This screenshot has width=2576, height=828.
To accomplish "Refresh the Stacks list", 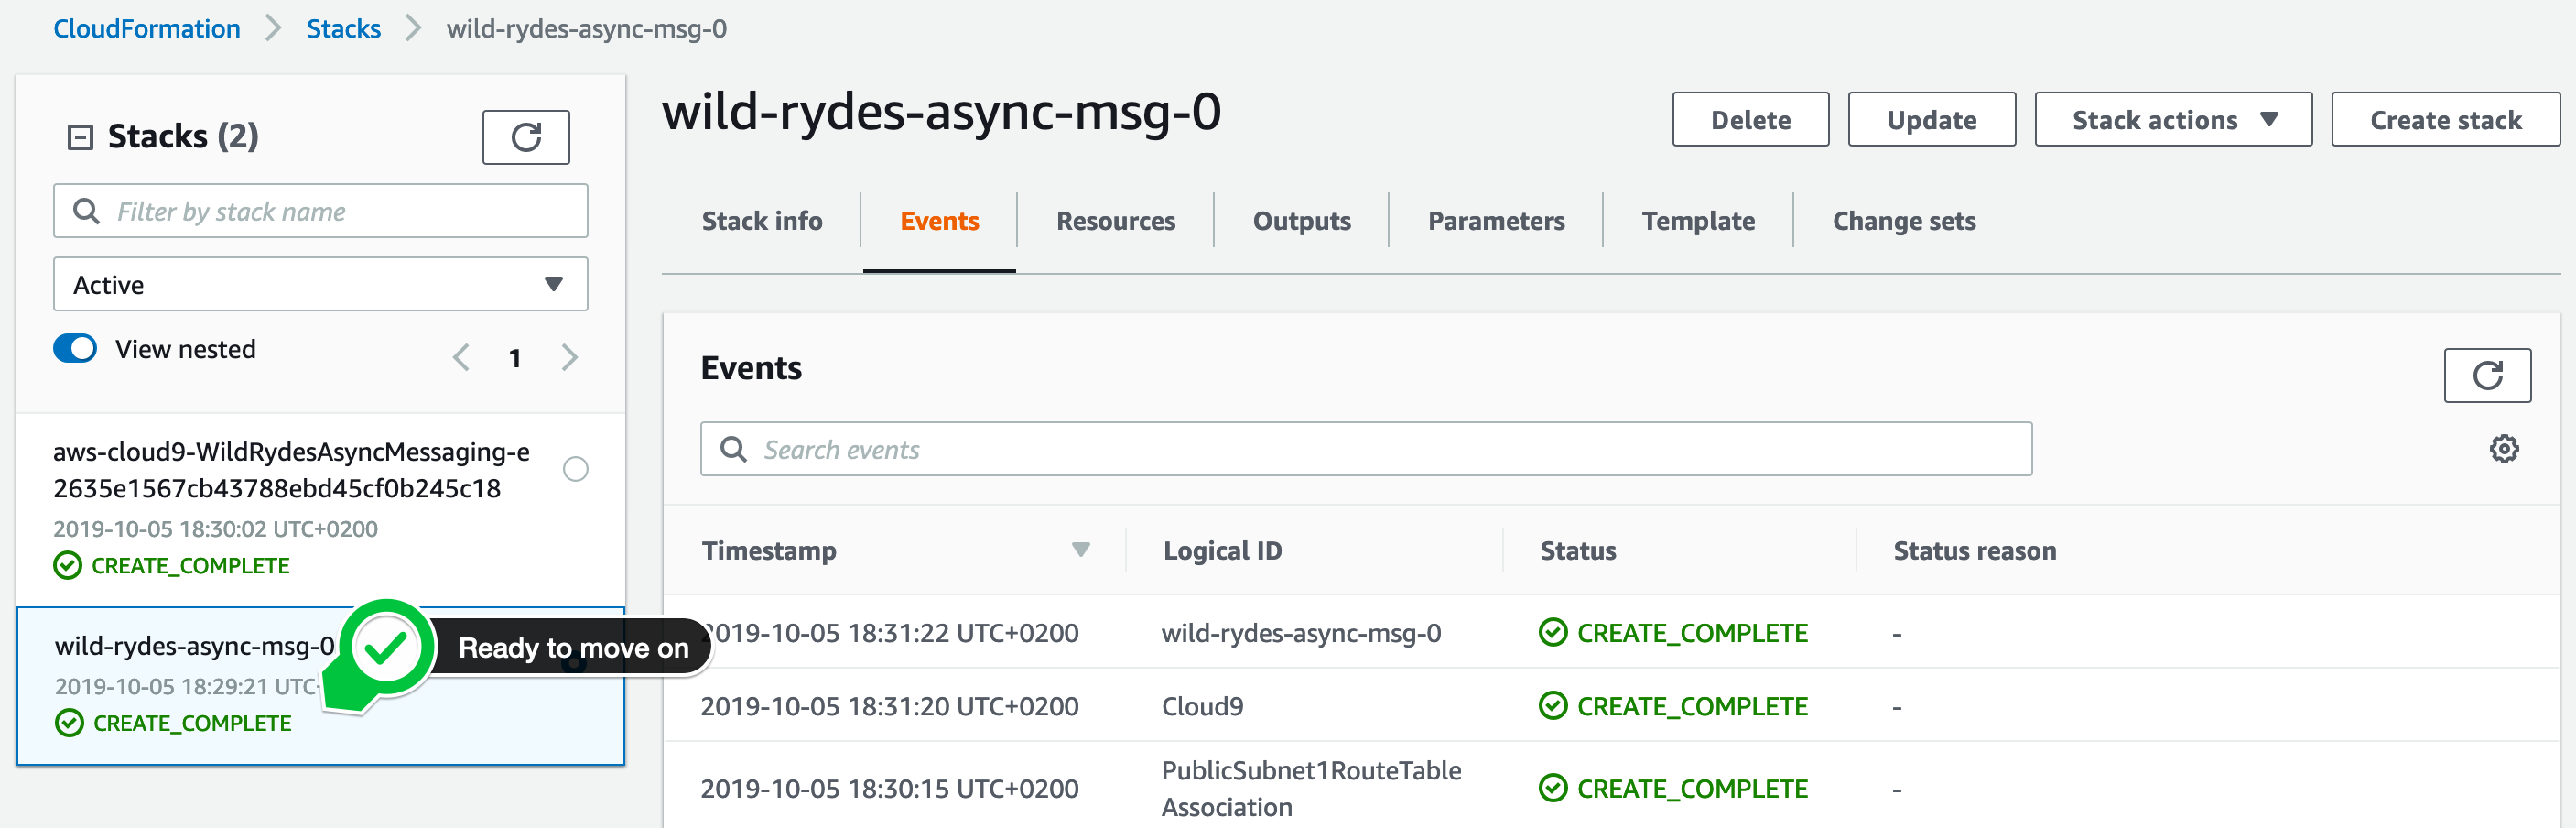I will (526, 137).
